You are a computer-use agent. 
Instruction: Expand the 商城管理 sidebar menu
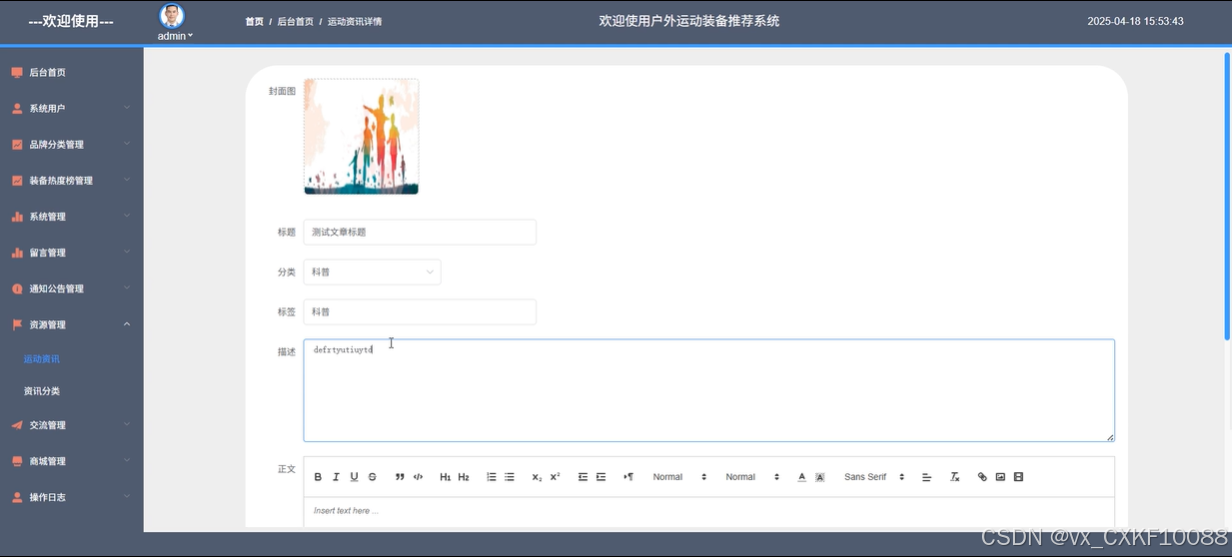[x=72, y=461]
